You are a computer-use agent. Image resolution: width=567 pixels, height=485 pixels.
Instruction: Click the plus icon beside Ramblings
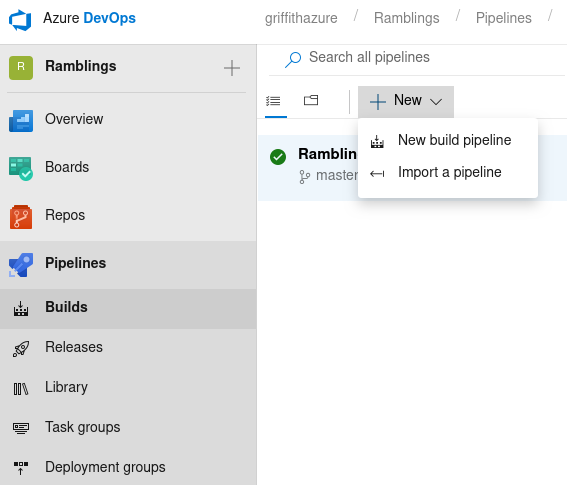232,68
